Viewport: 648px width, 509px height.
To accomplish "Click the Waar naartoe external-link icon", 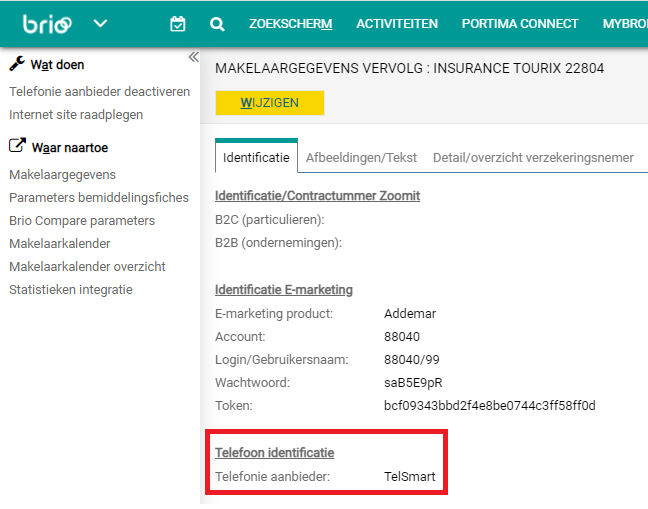I will (17, 147).
